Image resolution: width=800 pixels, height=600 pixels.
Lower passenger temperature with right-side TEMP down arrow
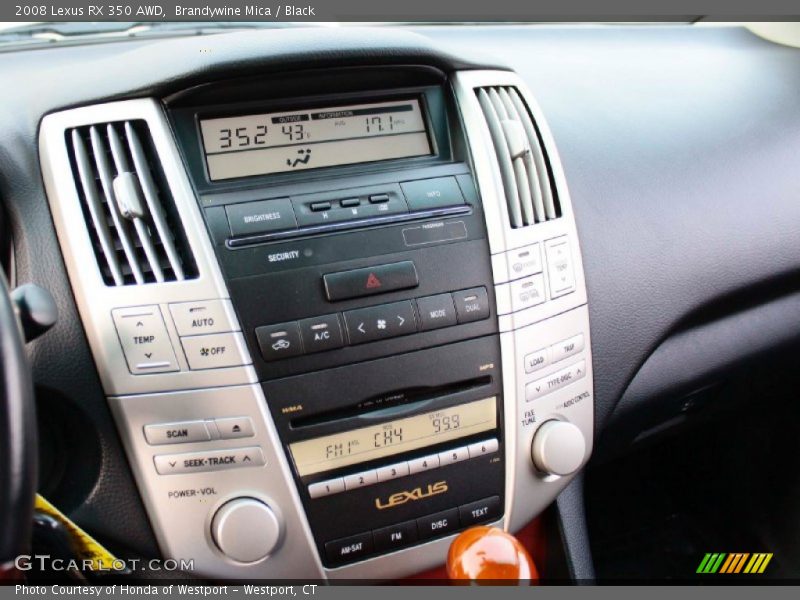[x=562, y=280]
